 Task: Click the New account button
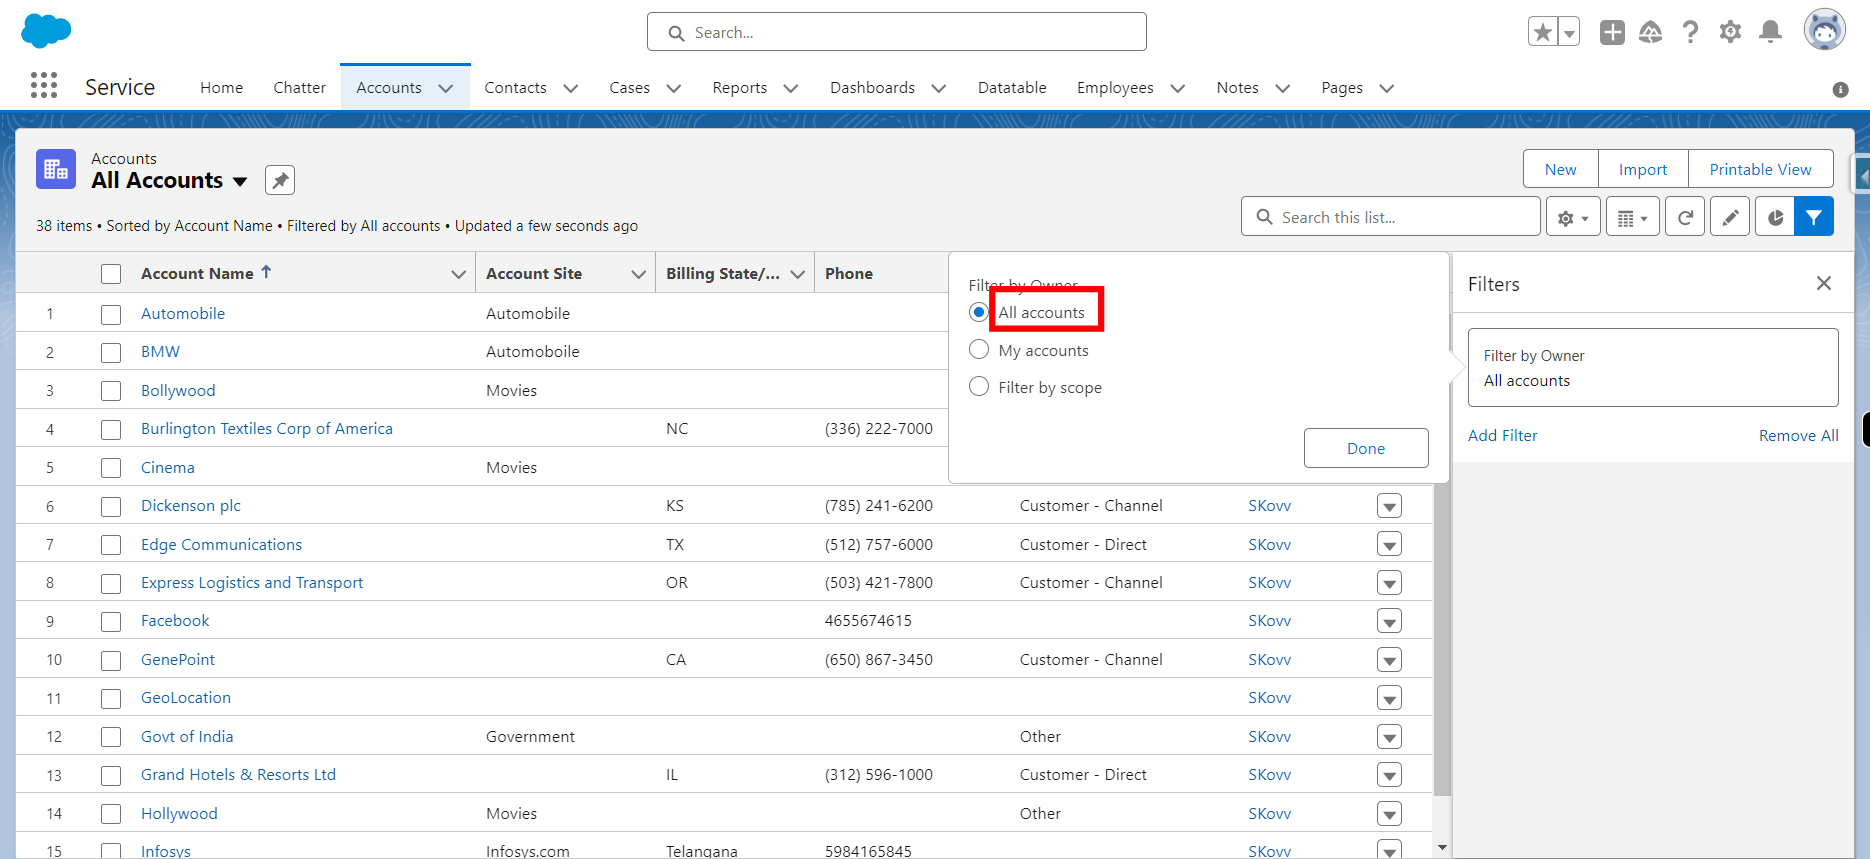(x=1560, y=169)
